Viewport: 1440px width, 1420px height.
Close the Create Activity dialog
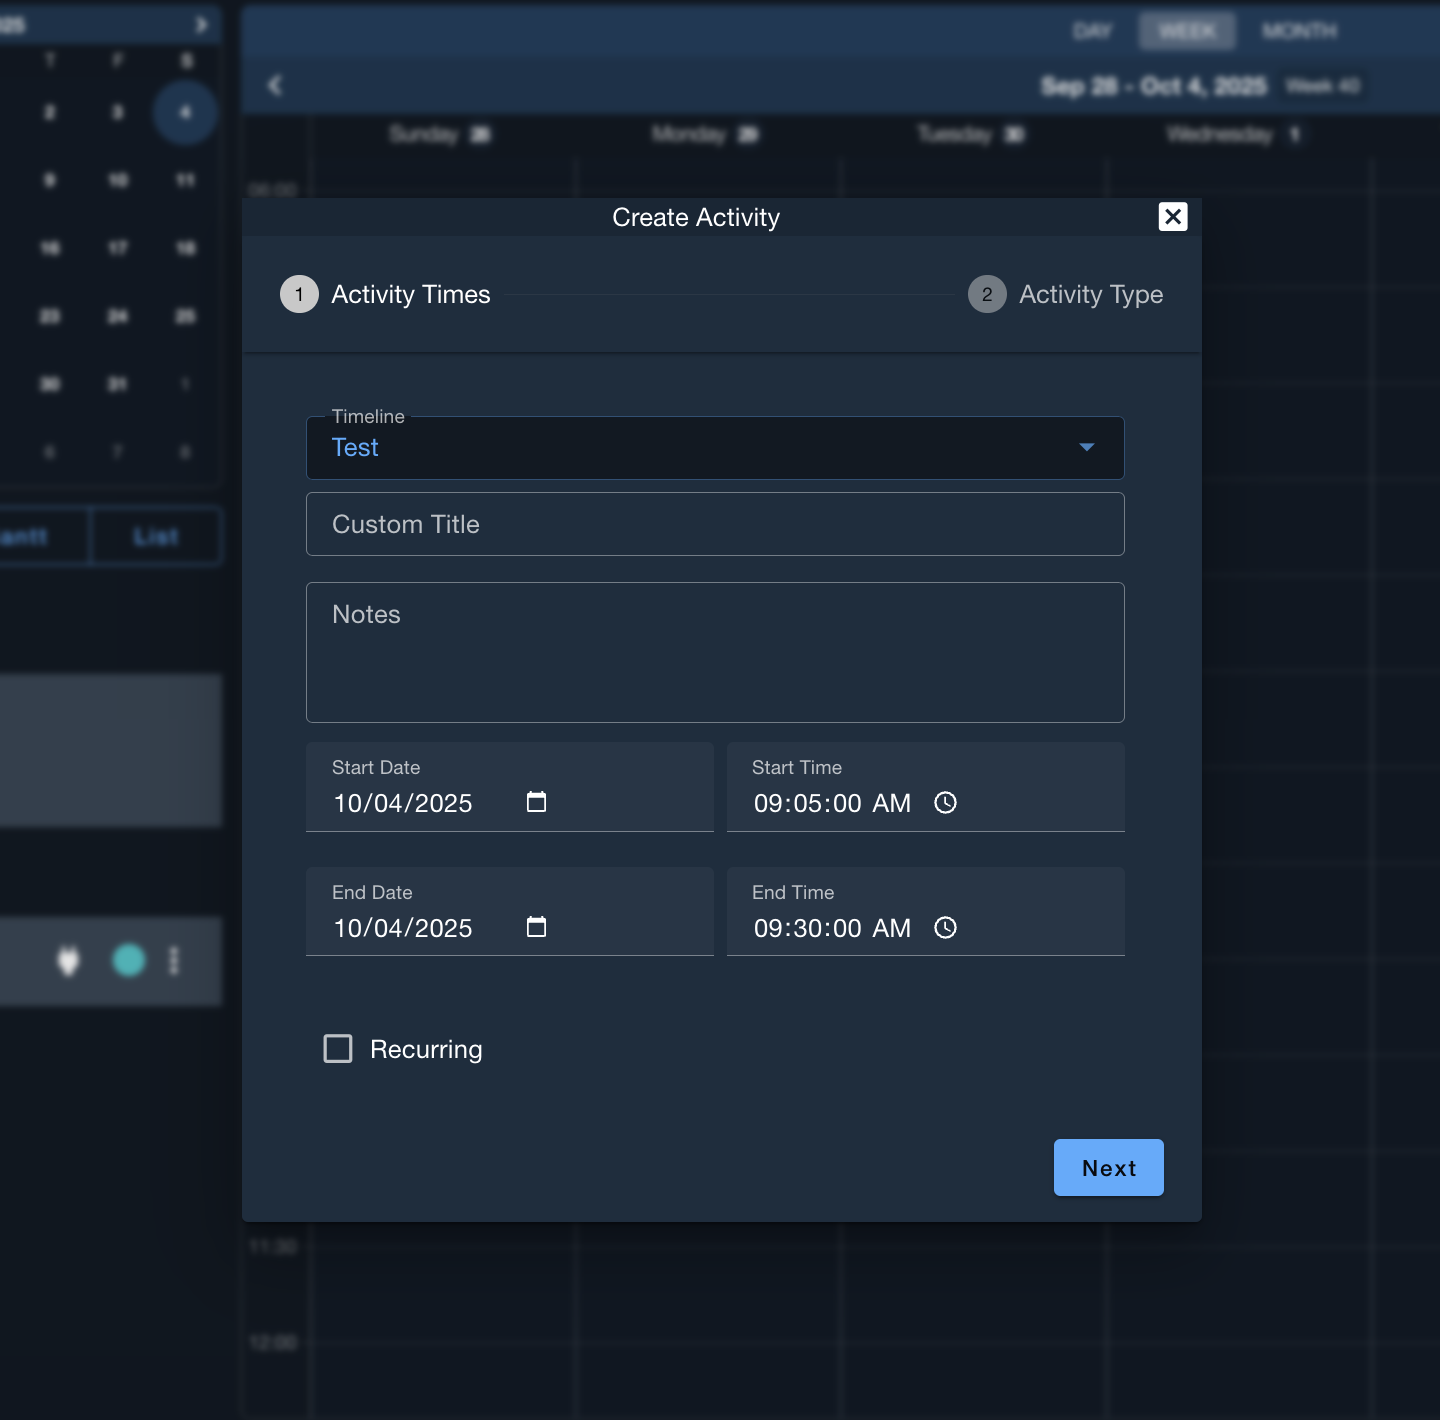point(1172,217)
